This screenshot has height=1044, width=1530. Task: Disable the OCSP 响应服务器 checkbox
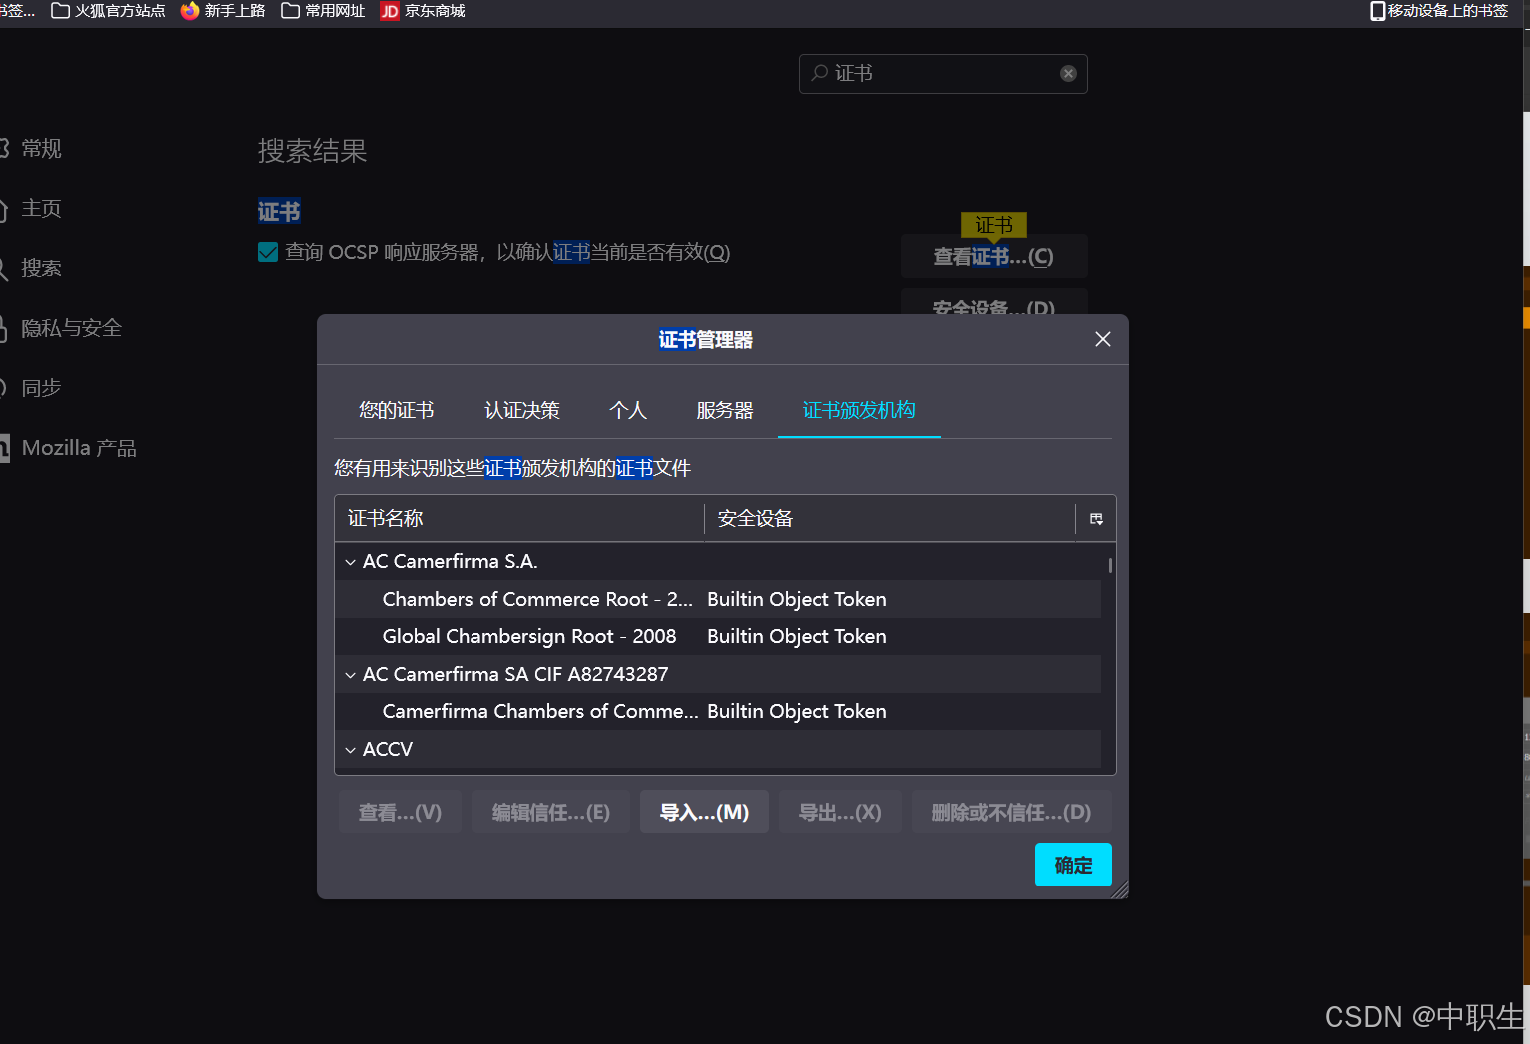[267, 252]
